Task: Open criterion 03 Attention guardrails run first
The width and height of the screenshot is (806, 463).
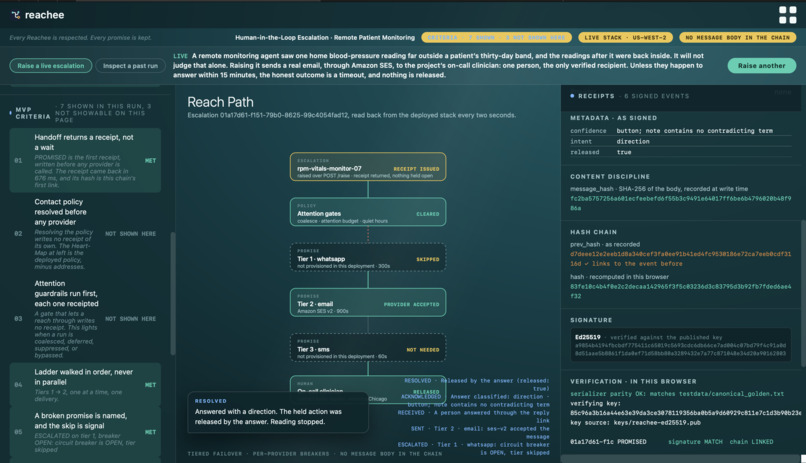Action: click(85, 319)
